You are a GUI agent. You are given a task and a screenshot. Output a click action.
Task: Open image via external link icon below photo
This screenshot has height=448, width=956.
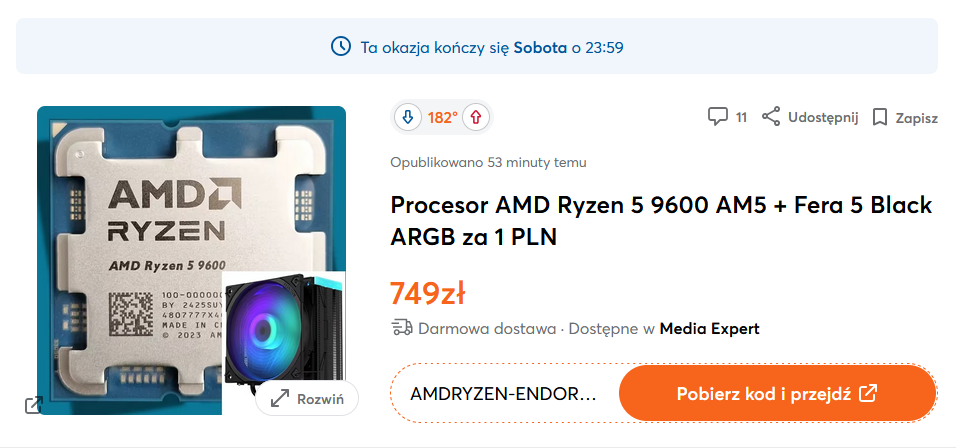[33, 404]
